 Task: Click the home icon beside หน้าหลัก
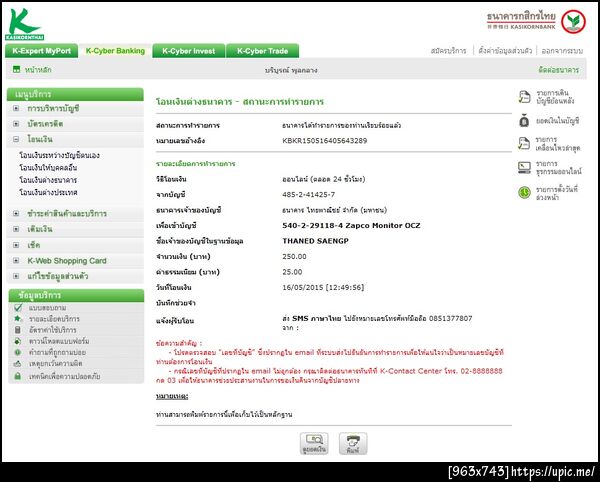(16, 69)
